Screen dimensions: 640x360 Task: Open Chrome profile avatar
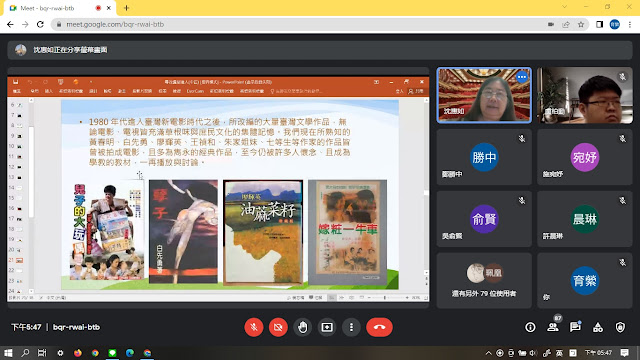615,24
